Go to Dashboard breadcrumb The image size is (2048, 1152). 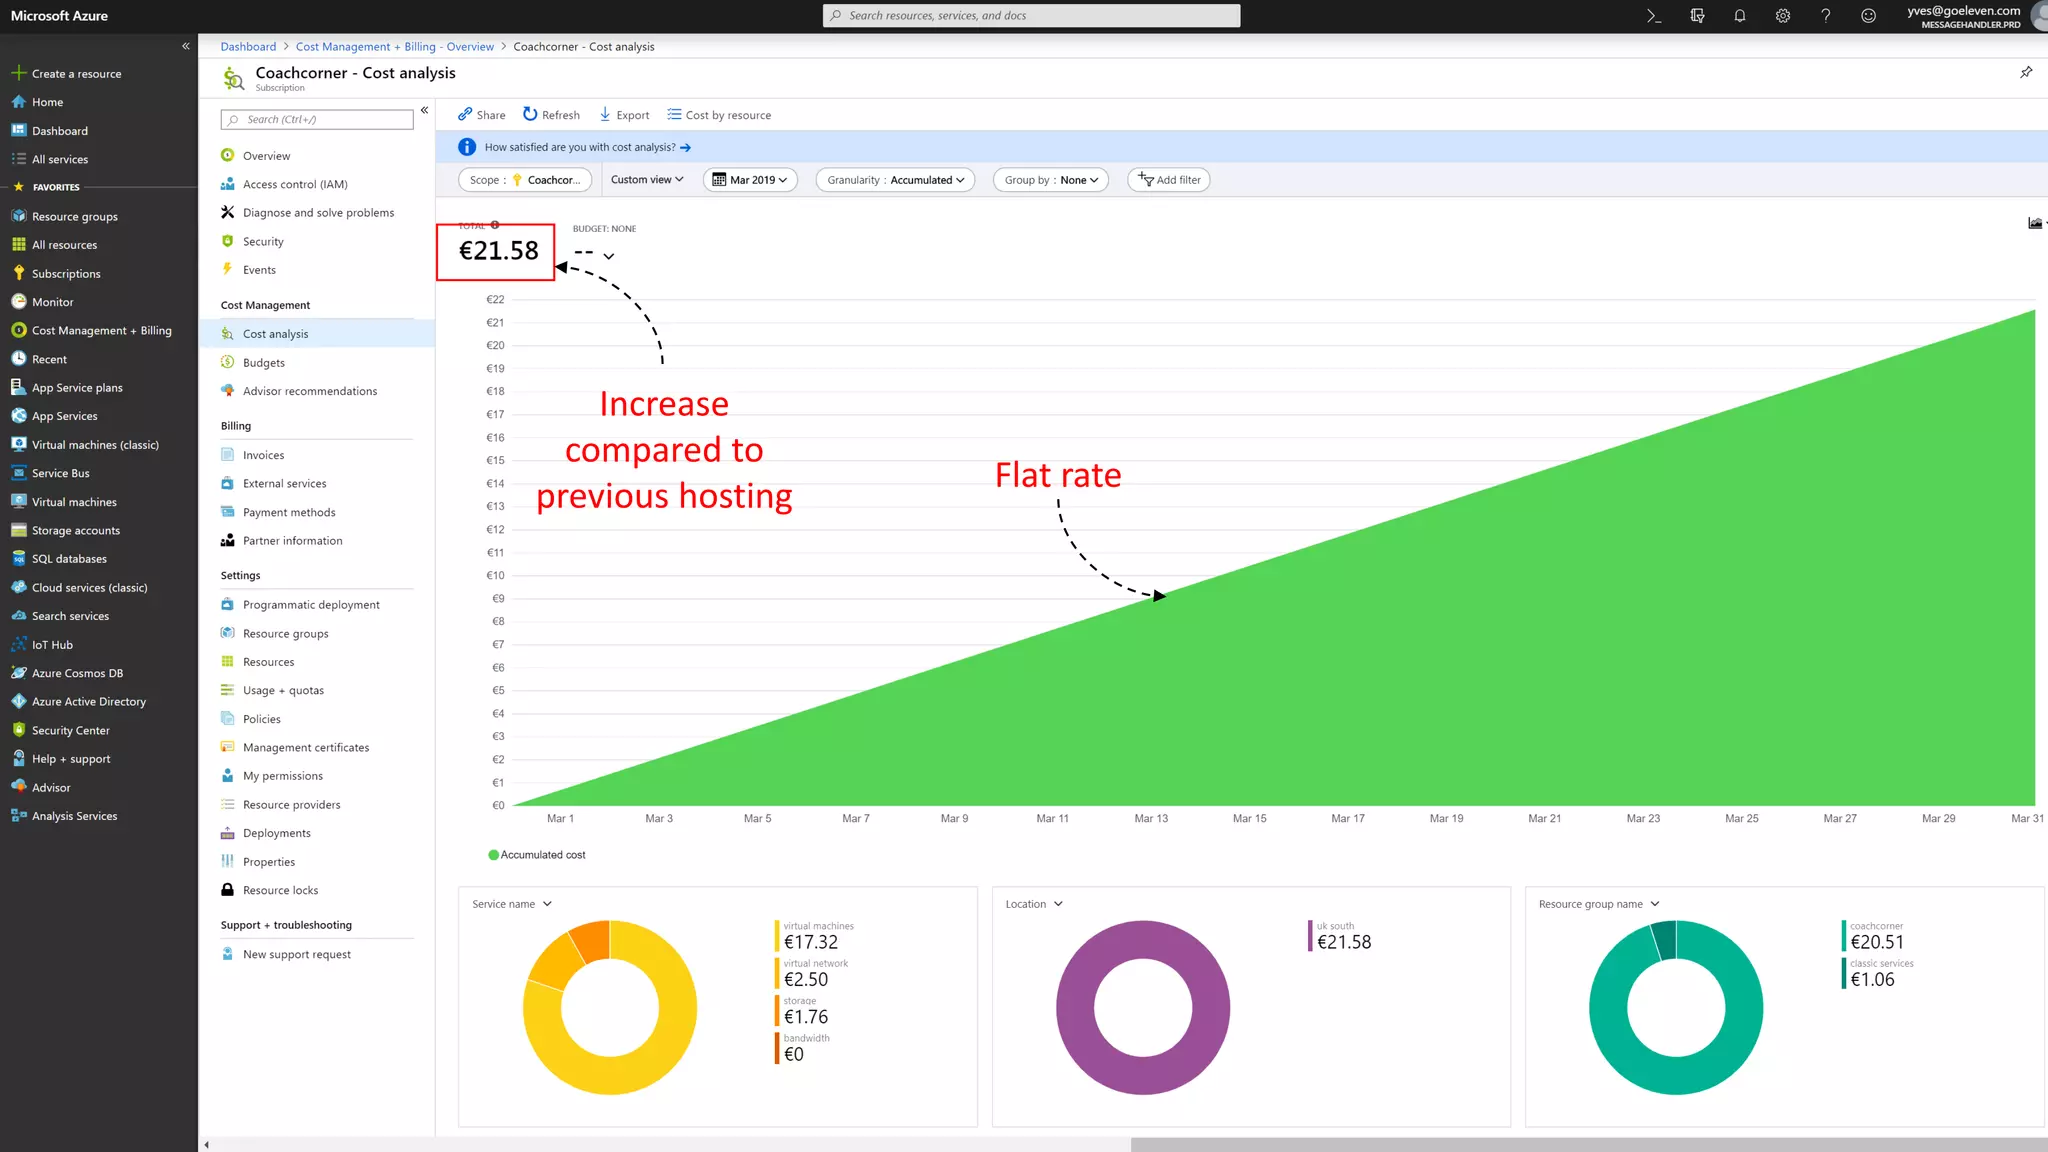coord(248,47)
